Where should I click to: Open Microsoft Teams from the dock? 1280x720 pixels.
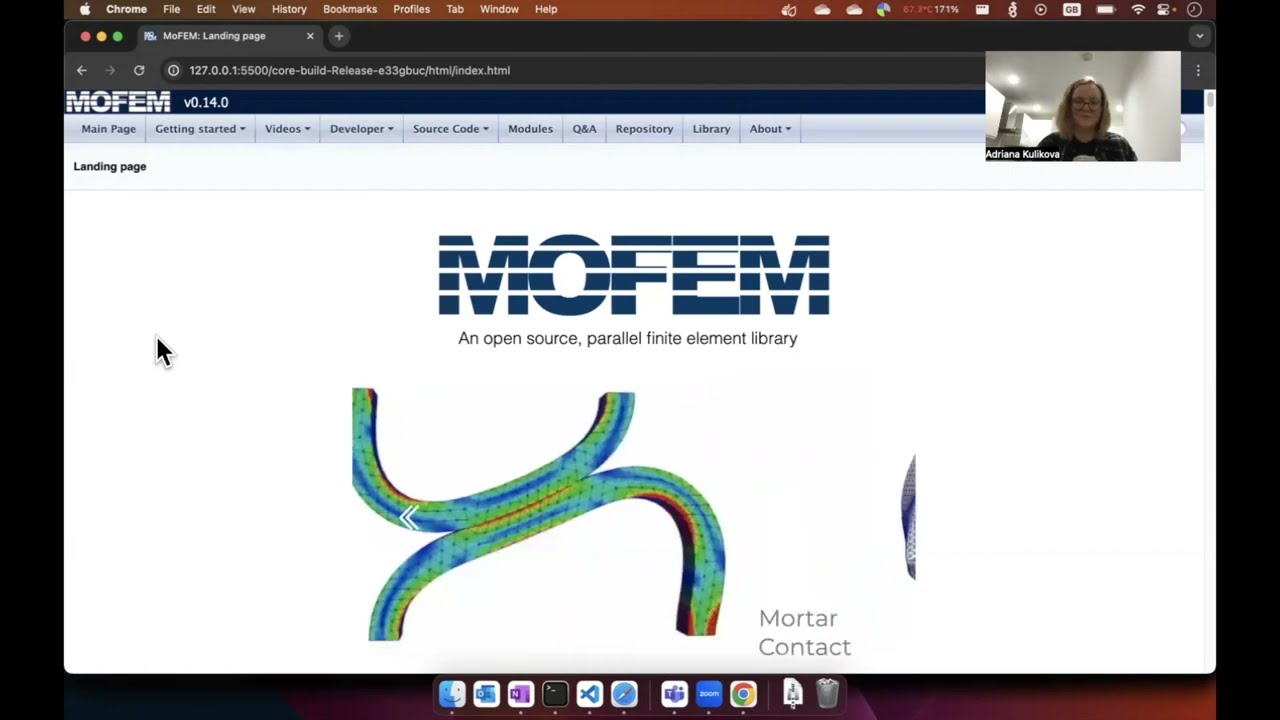[x=674, y=693]
